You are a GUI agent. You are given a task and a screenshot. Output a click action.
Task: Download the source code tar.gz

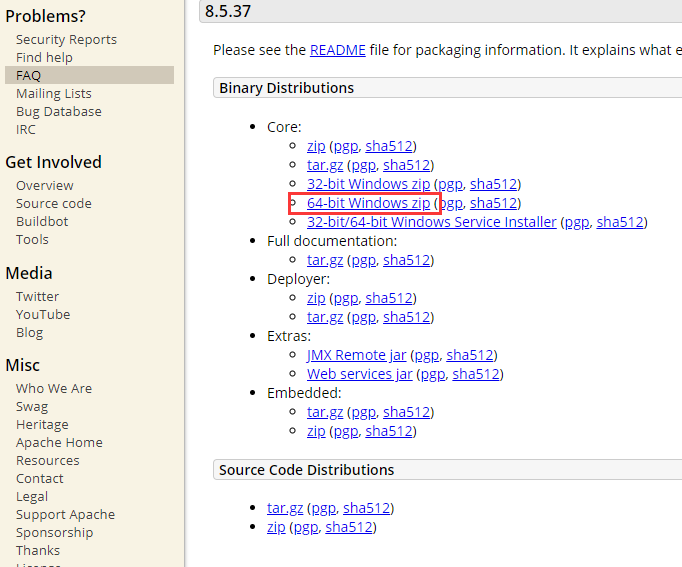pyautogui.click(x=285, y=508)
